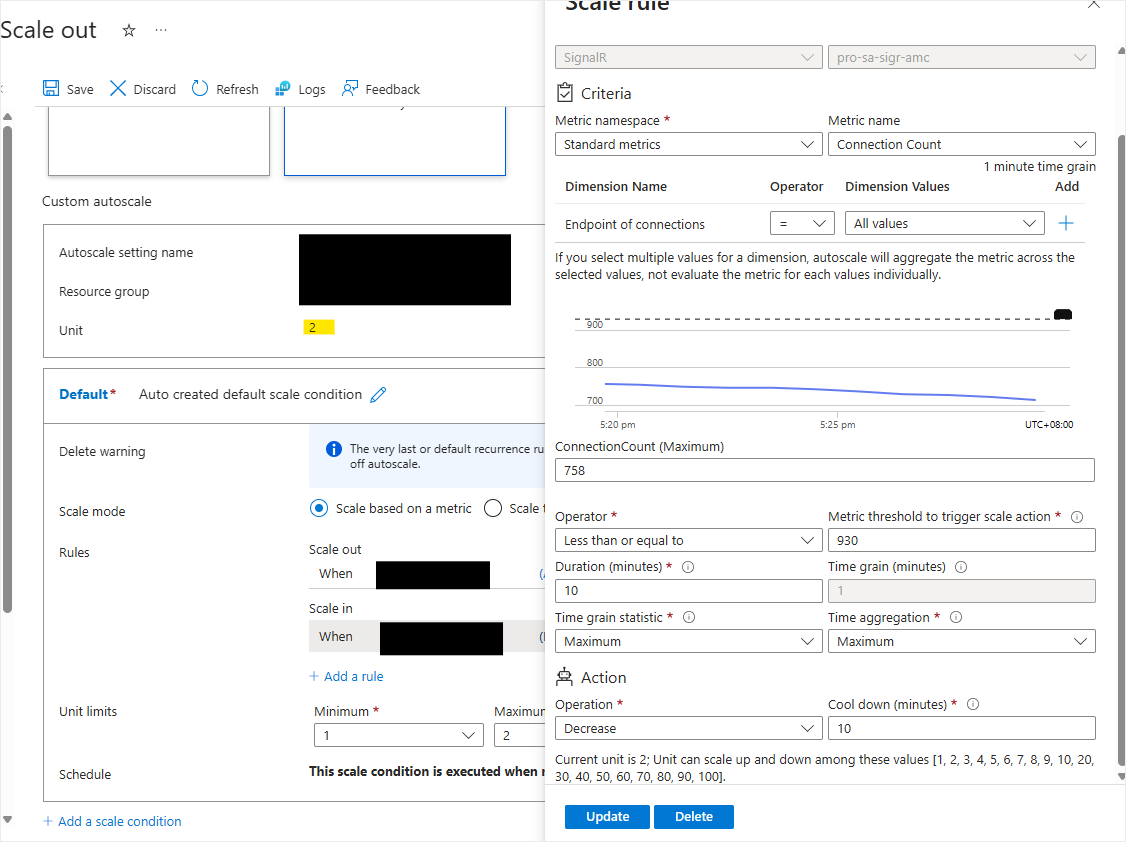Click the Metric threshold 930 field

[962, 541]
